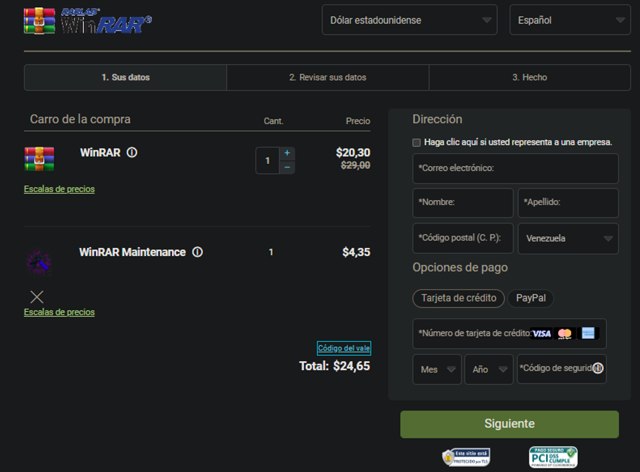Click the TLS protected site badge
Screen dimensions: 640x472
(x=466, y=457)
